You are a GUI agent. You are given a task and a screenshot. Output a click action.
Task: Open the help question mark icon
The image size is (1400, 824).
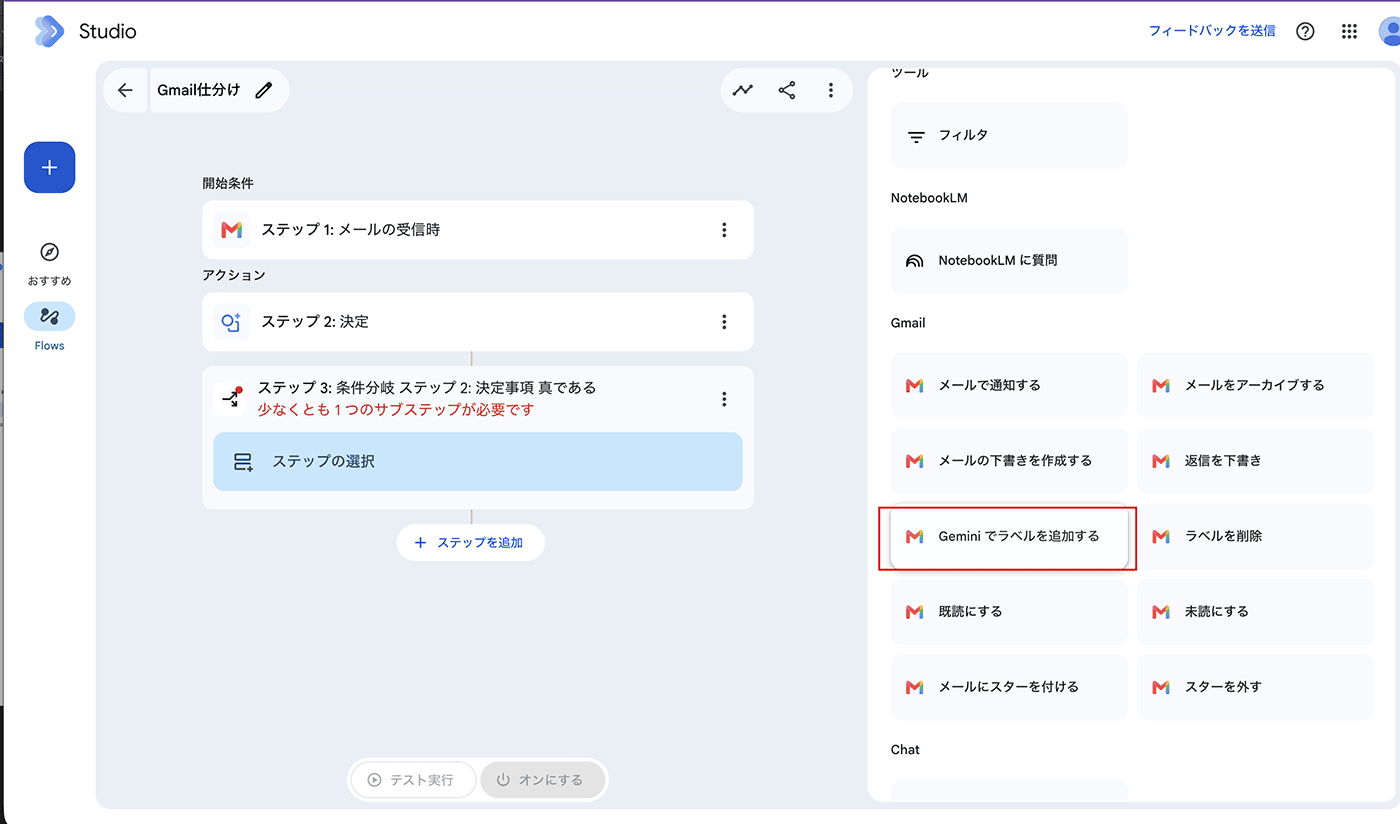click(1305, 31)
